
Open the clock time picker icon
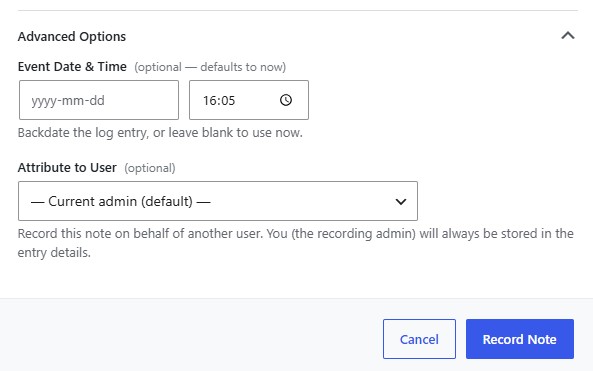click(x=286, y=100)
